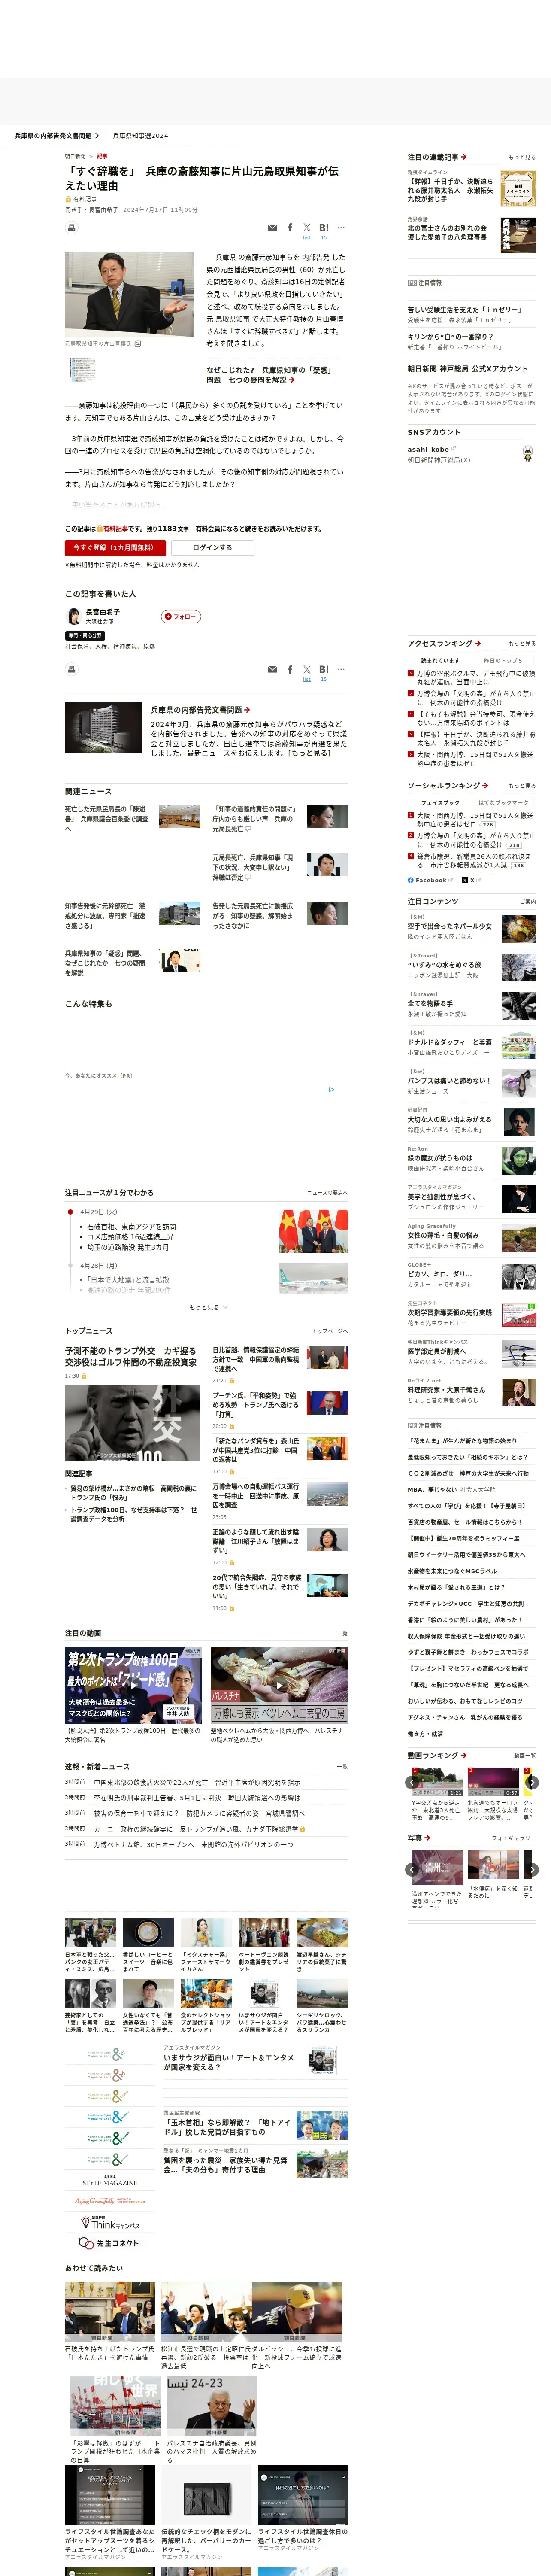Open トランプ外交 top news large image
This screenshot has height=2576, width=551.
click(x=132, y=1423)
